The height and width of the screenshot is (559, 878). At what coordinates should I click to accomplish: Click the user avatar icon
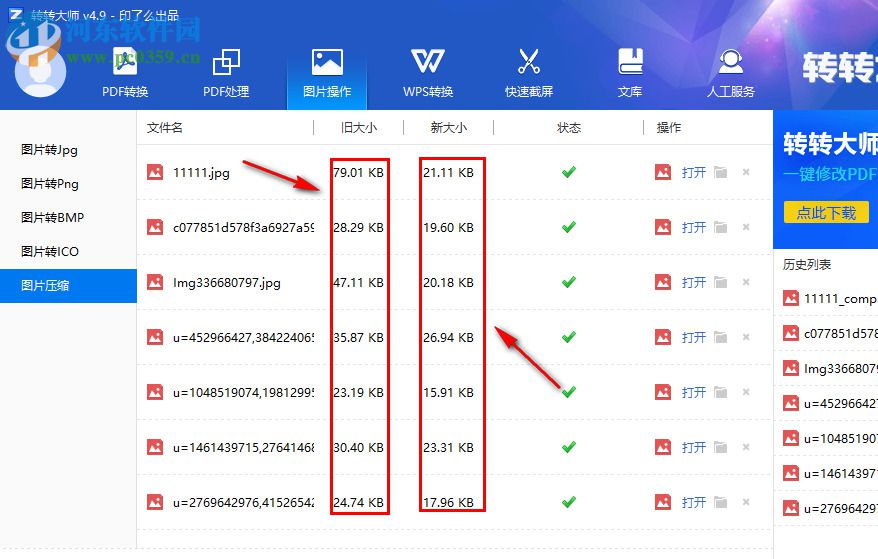point(39,71)
